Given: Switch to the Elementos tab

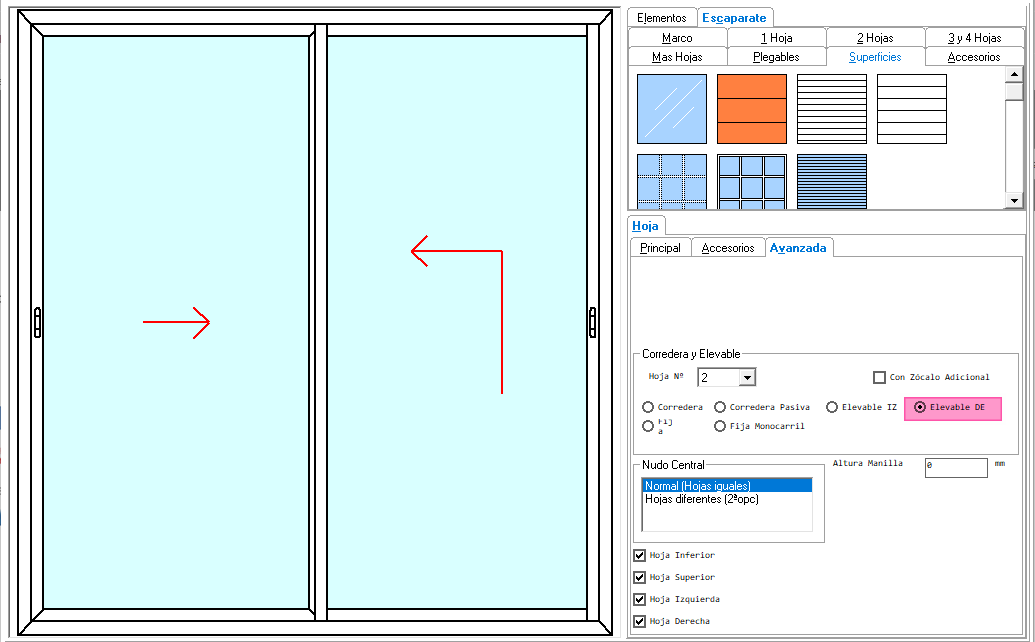Looking at the screenshot, I should tap(661, 18).
